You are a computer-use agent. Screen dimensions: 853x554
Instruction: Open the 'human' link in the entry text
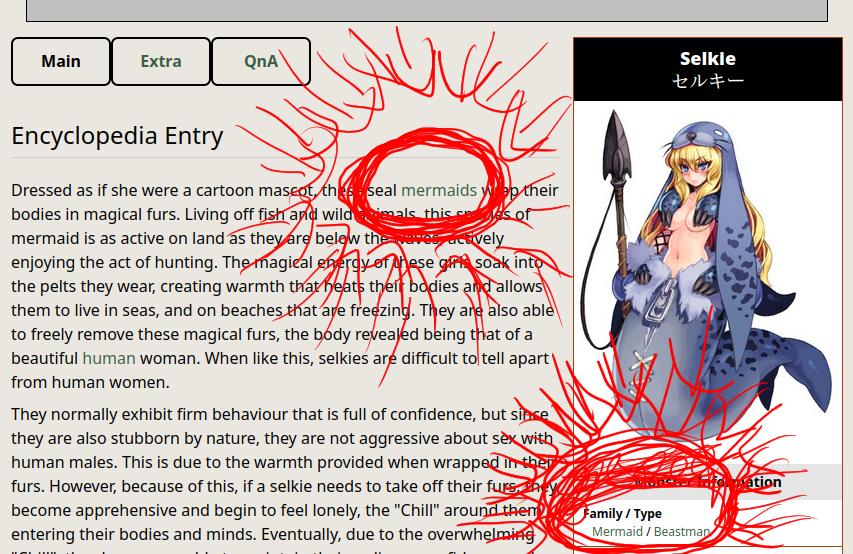(109, 358)
